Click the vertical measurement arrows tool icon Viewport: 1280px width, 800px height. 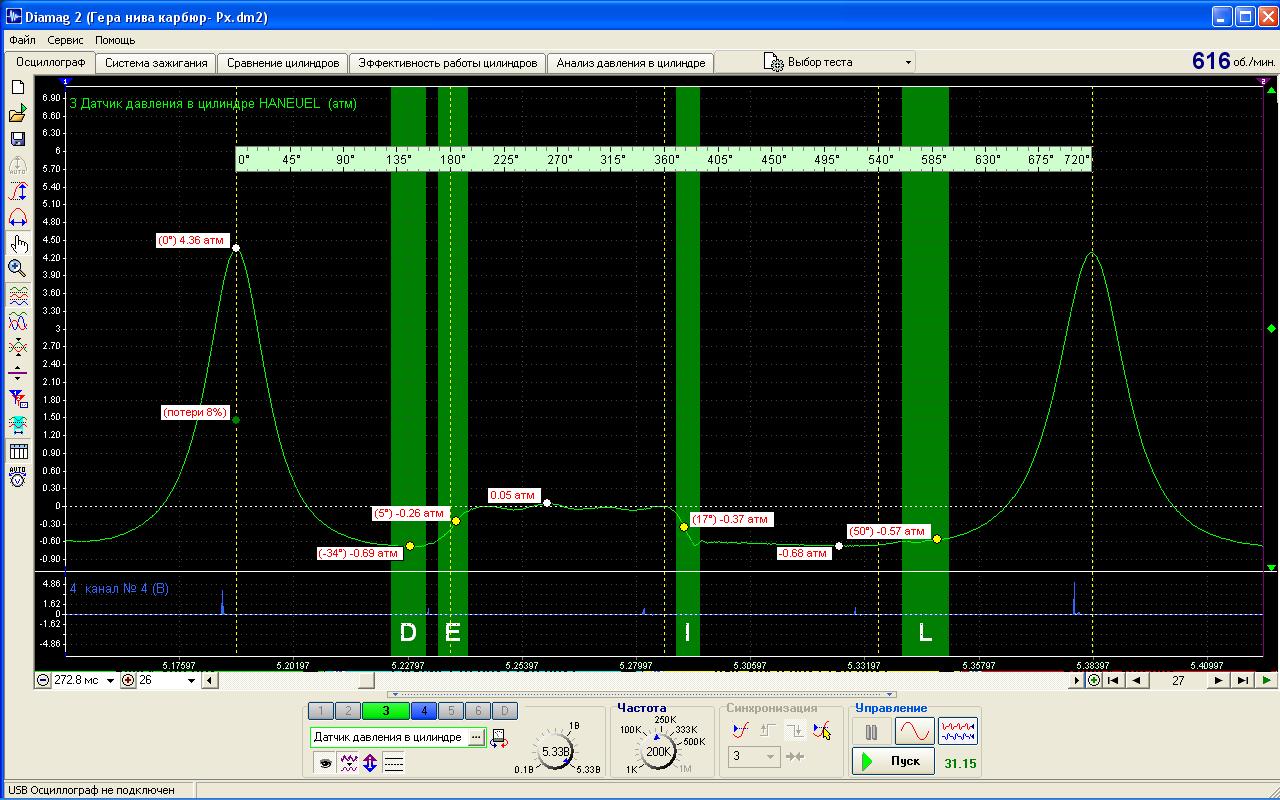(x=17, y=192)
